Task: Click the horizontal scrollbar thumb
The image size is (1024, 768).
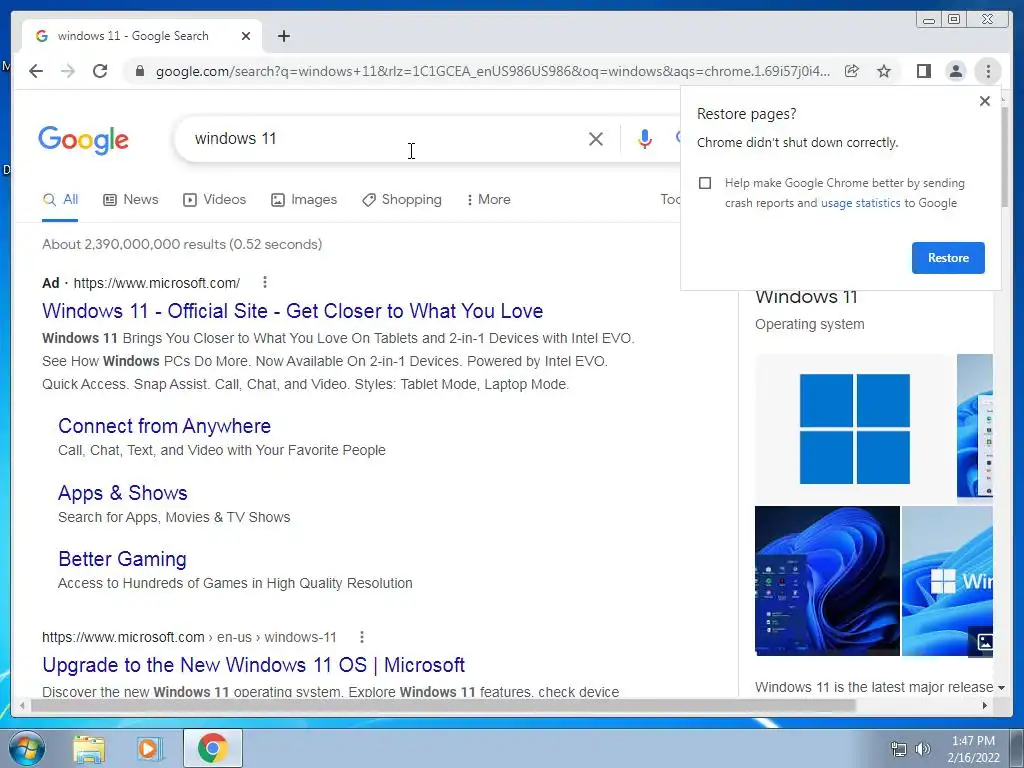Action: (443, 705)
